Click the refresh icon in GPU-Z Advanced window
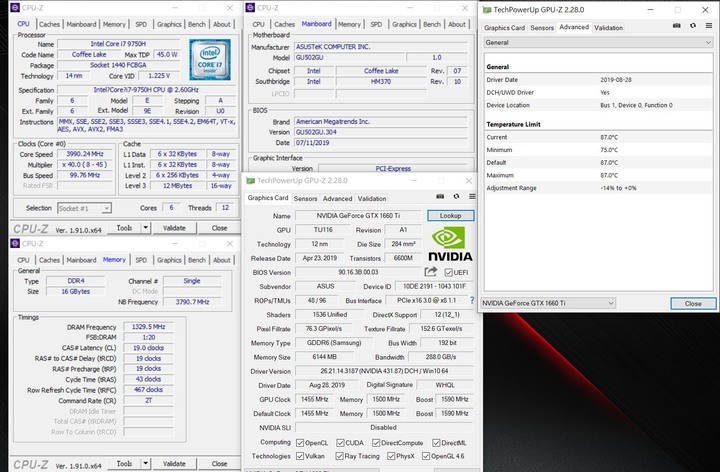 point(693,26)
